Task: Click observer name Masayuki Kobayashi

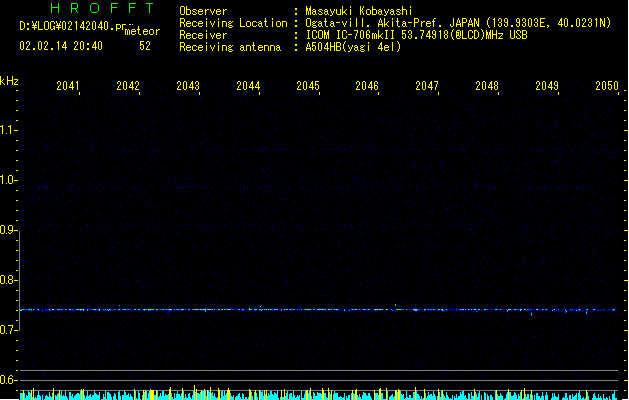Action: pyautogui.click(x=359, y=11)
